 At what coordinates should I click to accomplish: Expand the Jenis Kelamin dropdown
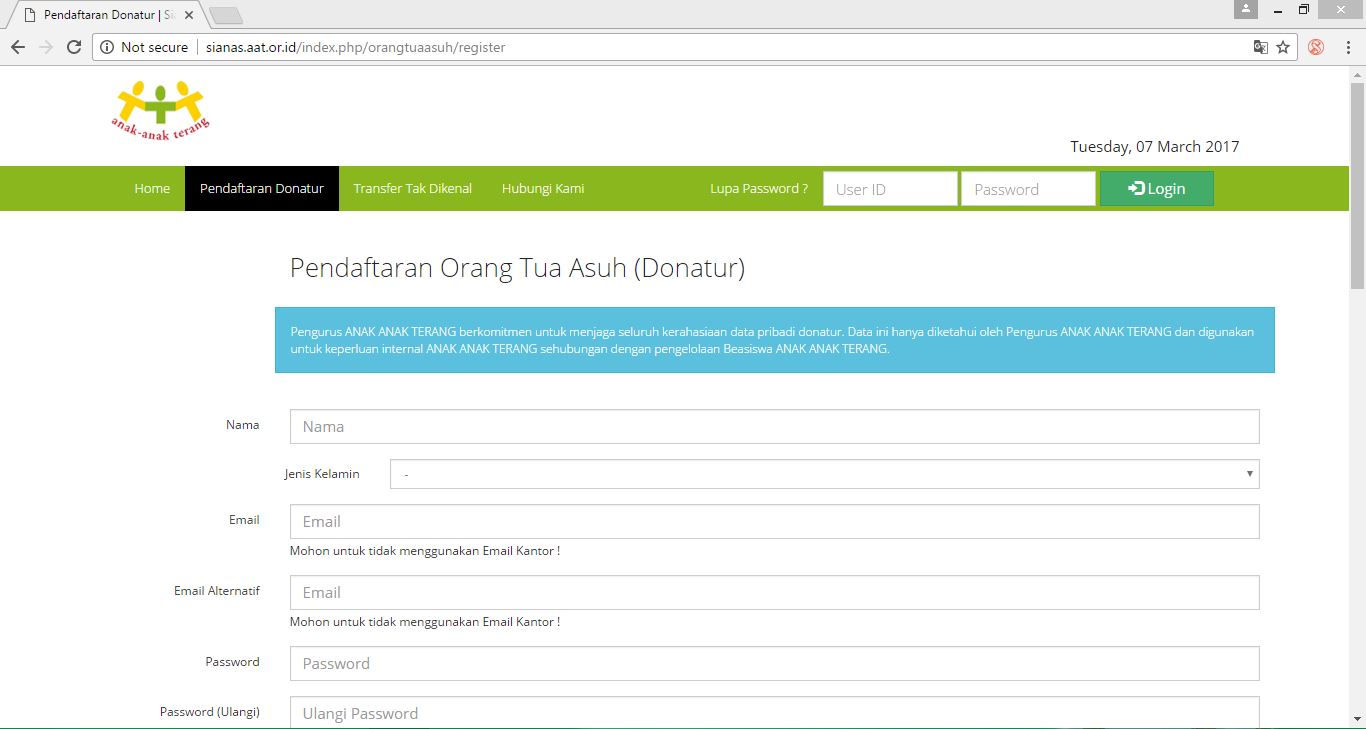tap(825, 474)
